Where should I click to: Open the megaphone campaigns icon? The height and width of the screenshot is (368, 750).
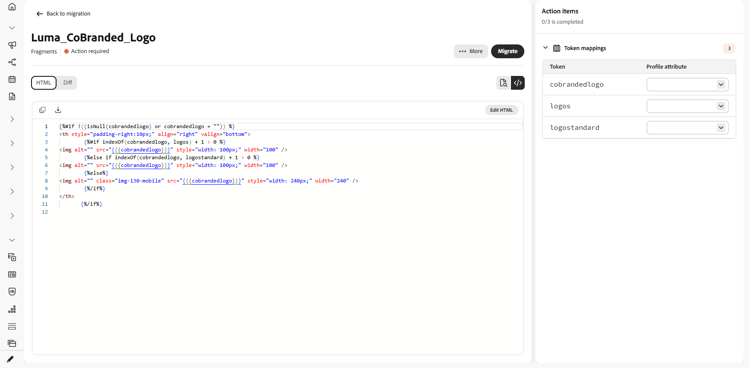click(x=12, y=45)
